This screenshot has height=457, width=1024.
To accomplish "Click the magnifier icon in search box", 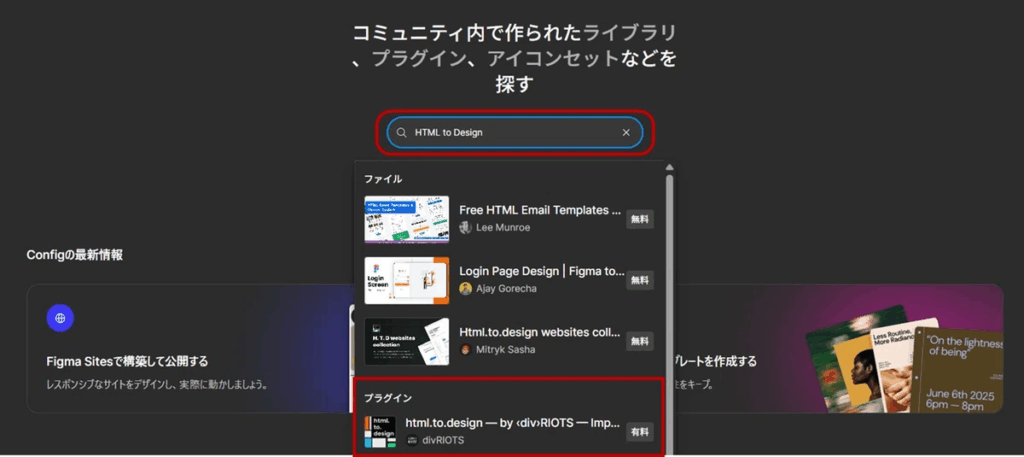I will pos(402,133).
